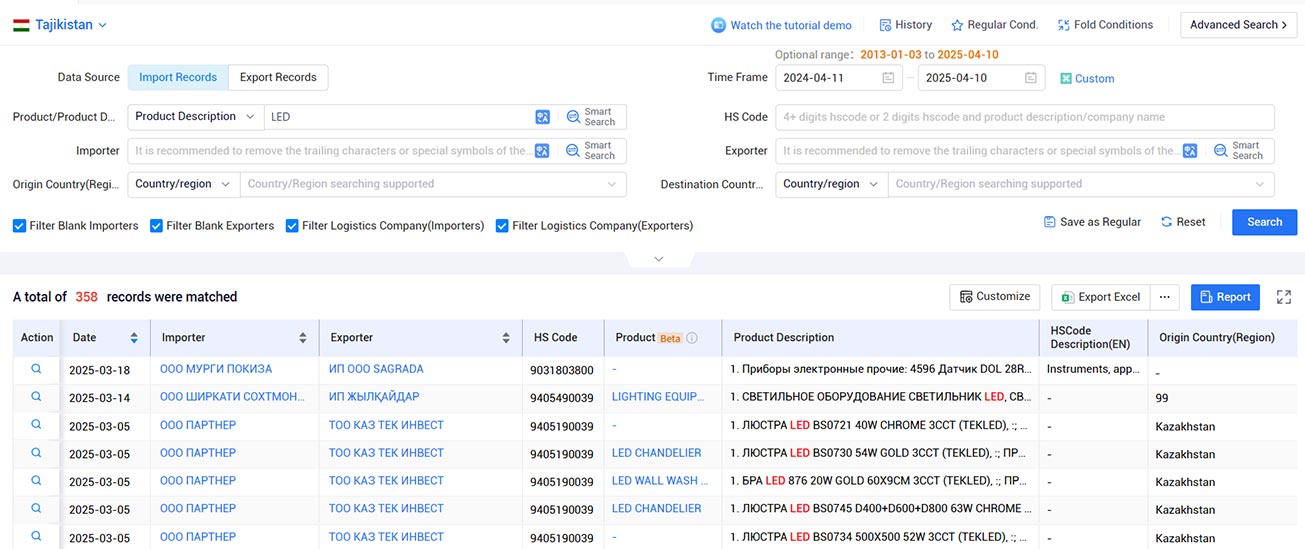Click the Origin Country(Region) column header
The image size is (1305, 549).
[x=1217, y=338]
